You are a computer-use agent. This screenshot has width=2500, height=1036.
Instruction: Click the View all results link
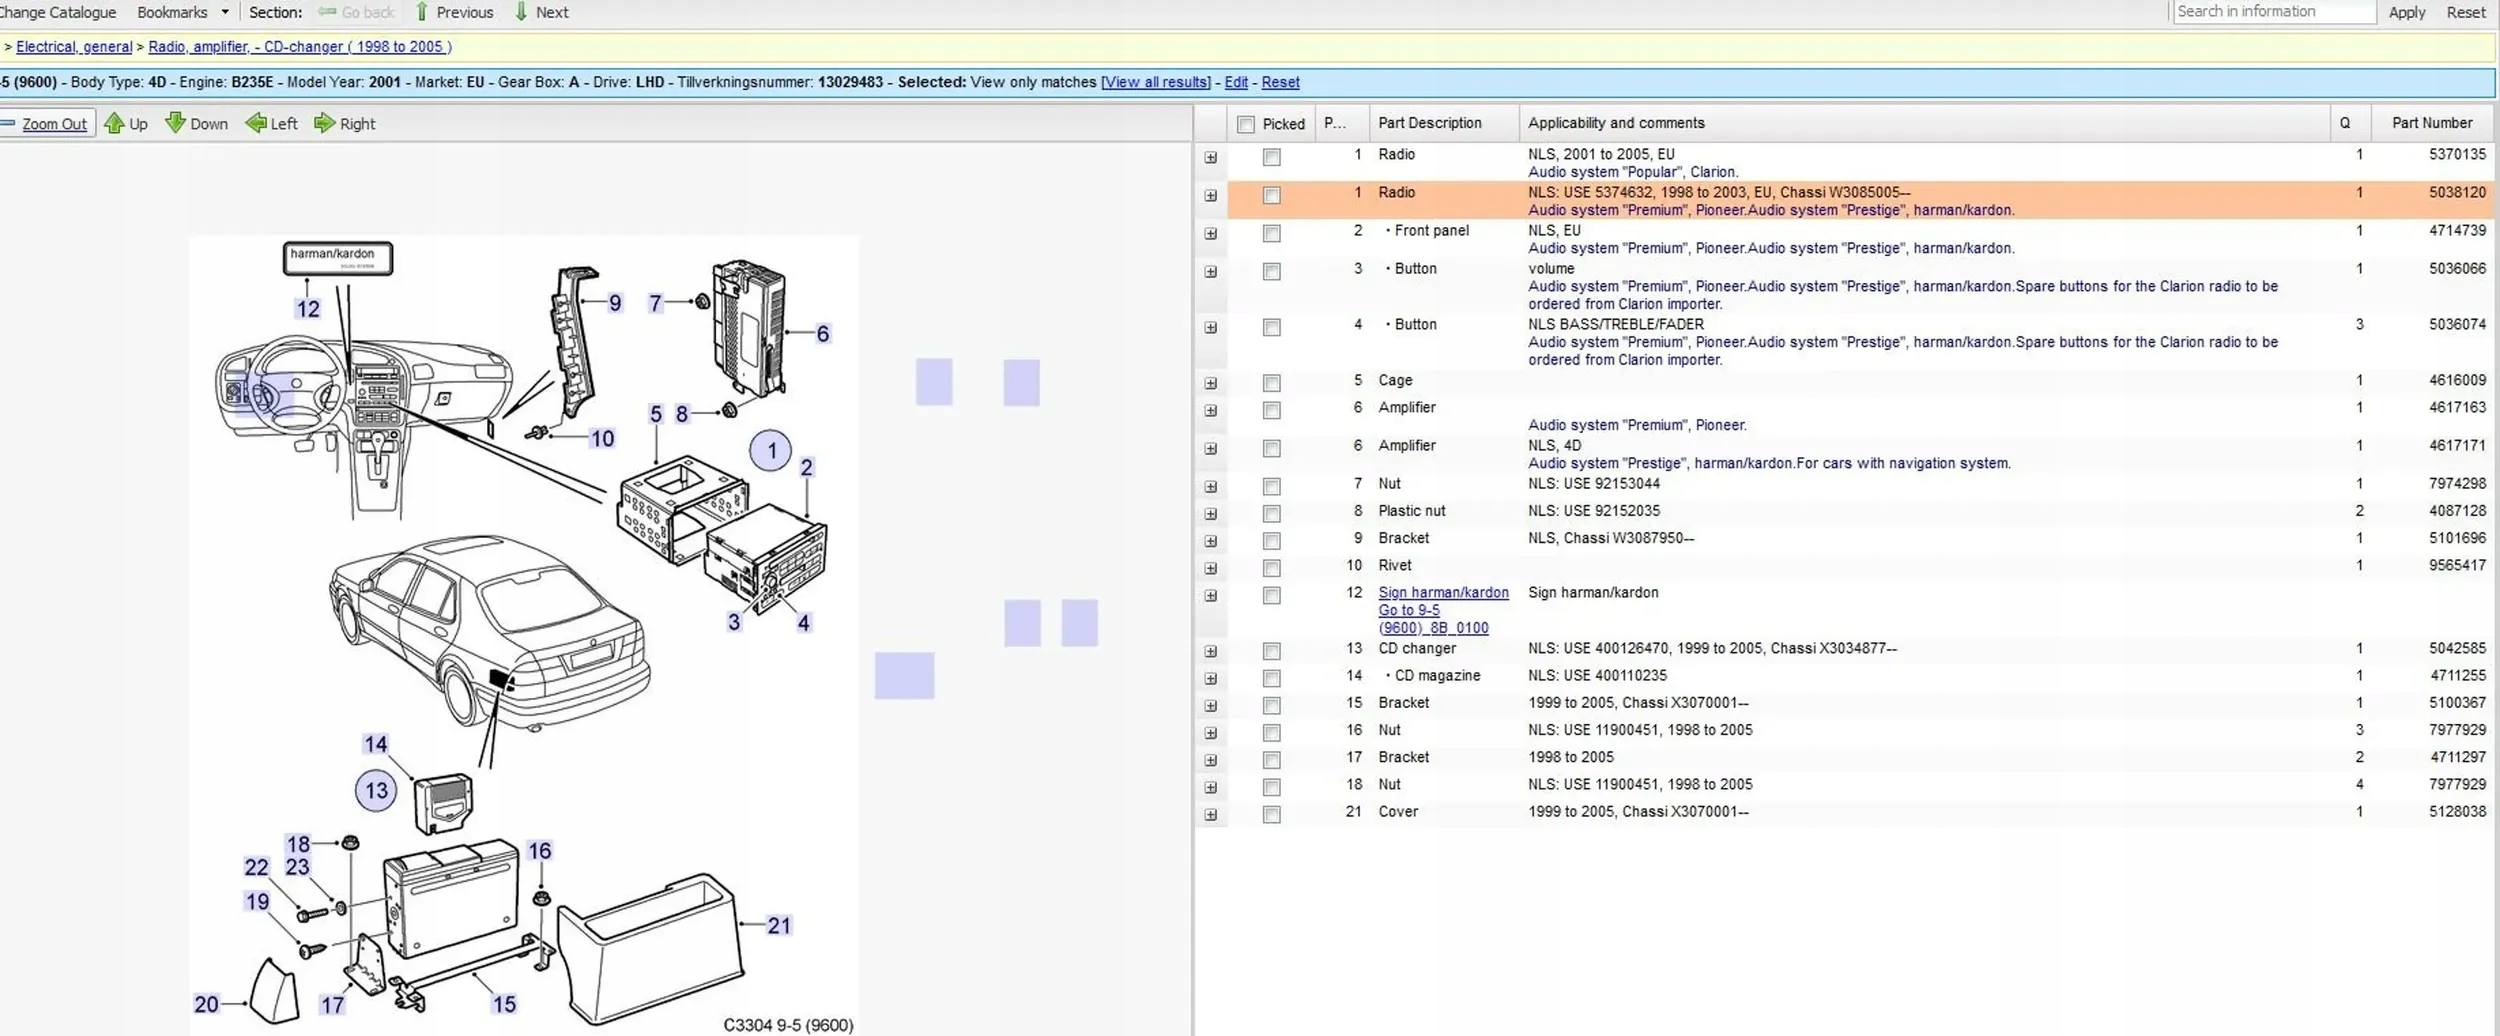(1155, 82)
